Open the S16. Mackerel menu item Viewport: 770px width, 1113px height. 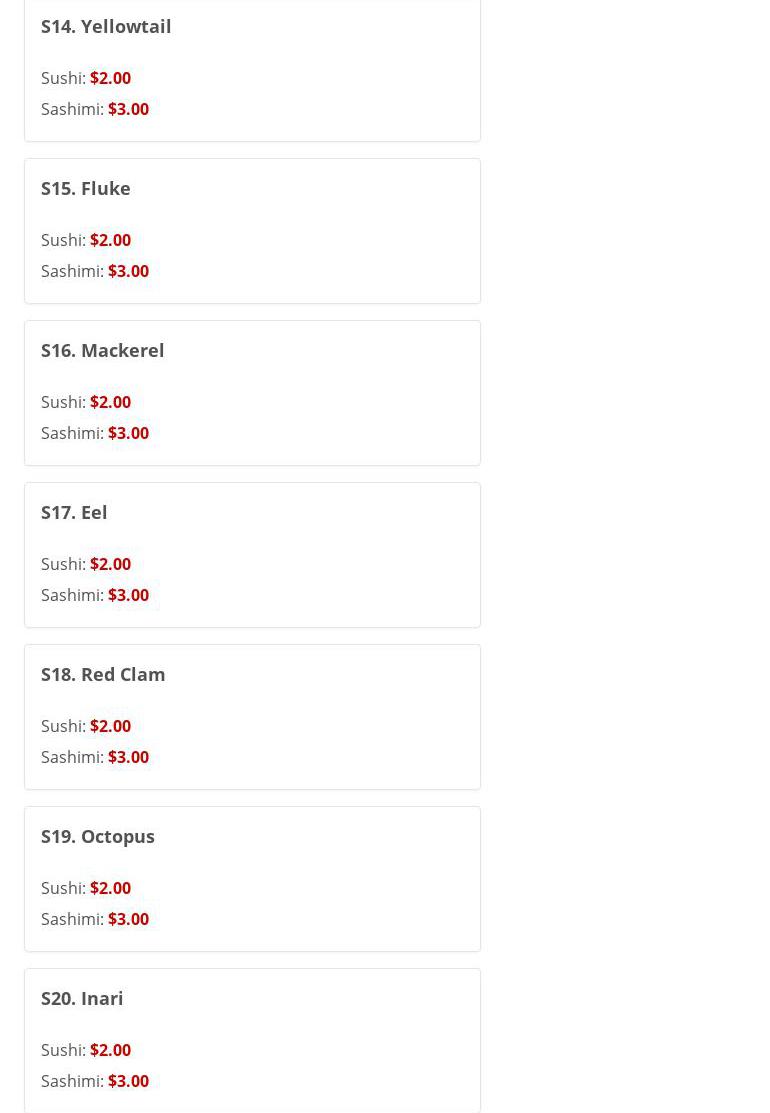(x=103, y=350)
